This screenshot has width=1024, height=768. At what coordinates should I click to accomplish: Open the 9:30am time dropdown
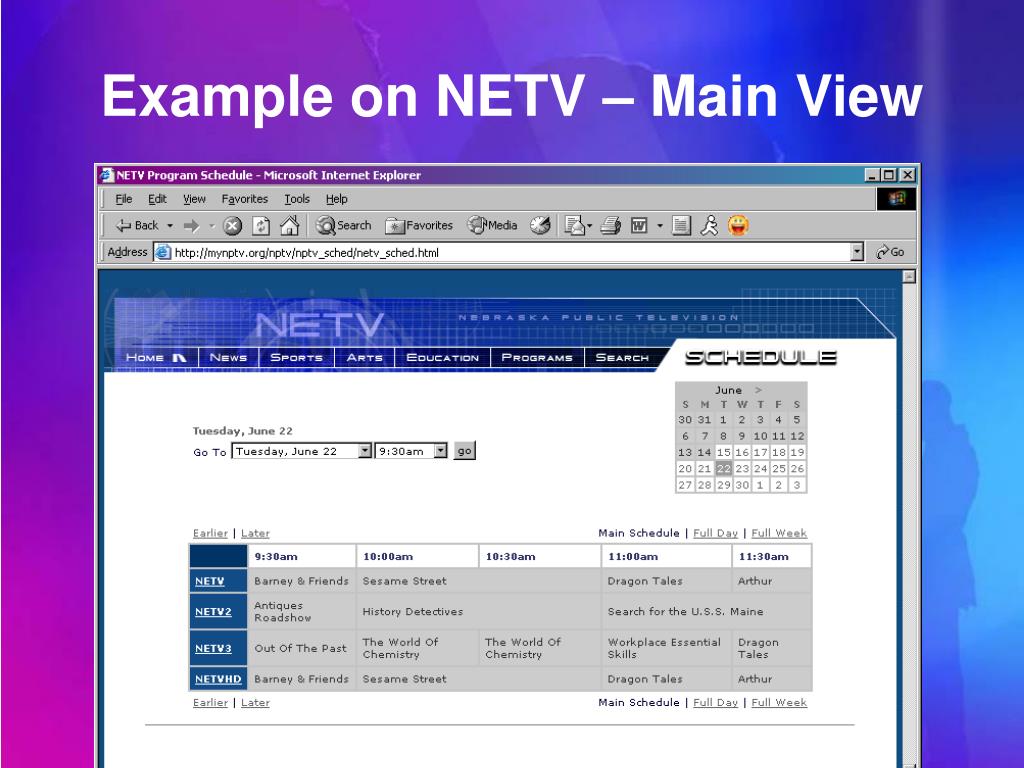[x=441, y=451]
